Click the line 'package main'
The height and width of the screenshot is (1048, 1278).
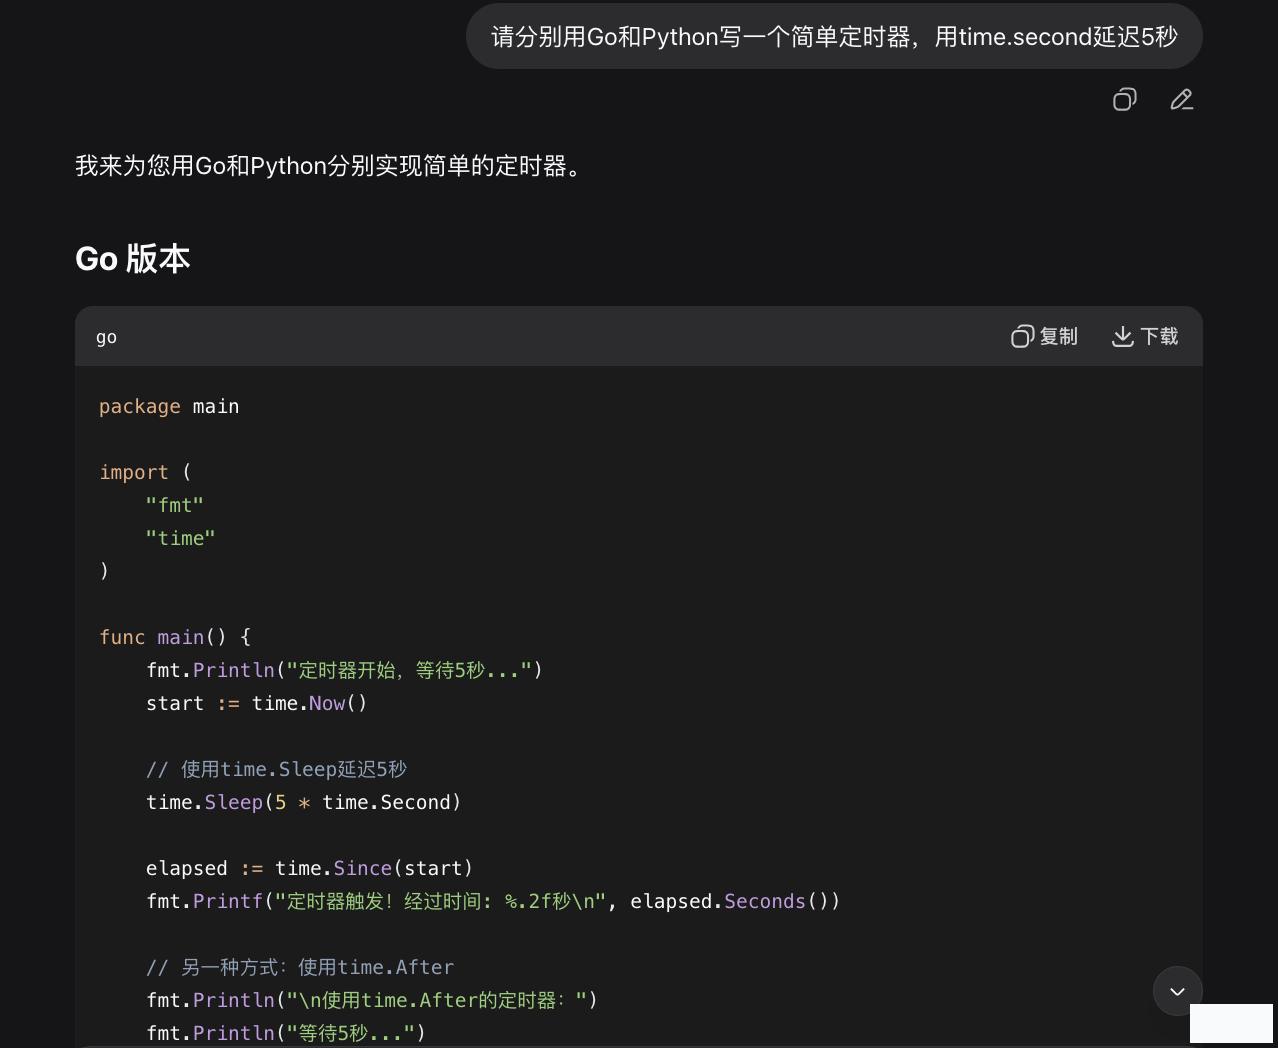pos(169,406)
